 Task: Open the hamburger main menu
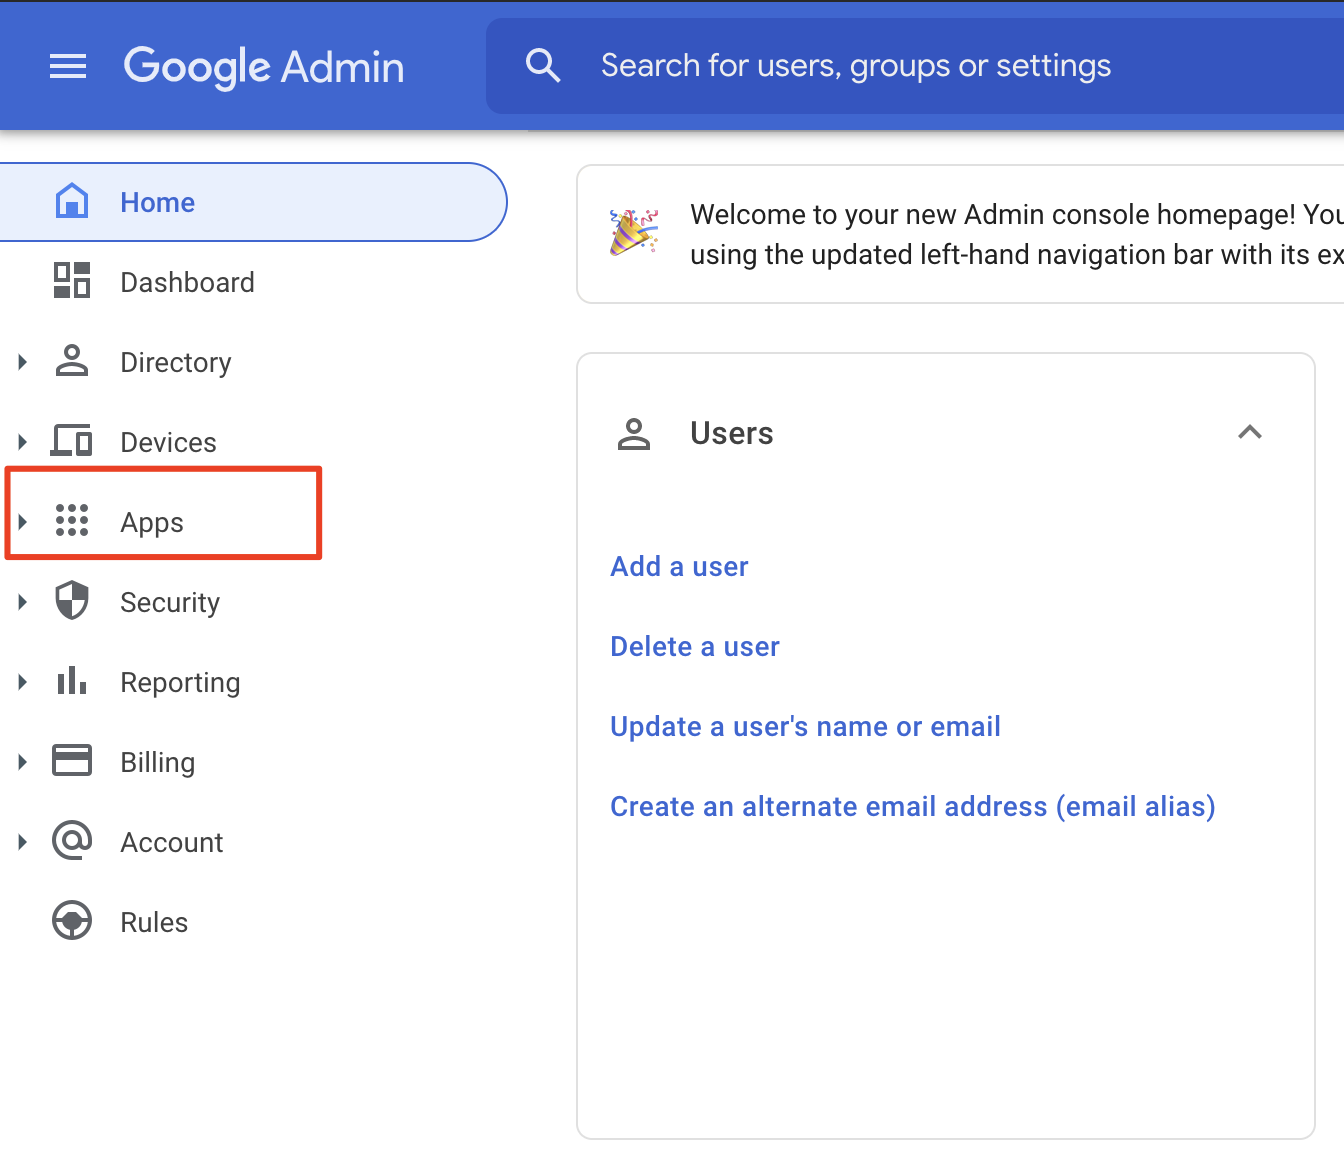click(x=68, y=67)
